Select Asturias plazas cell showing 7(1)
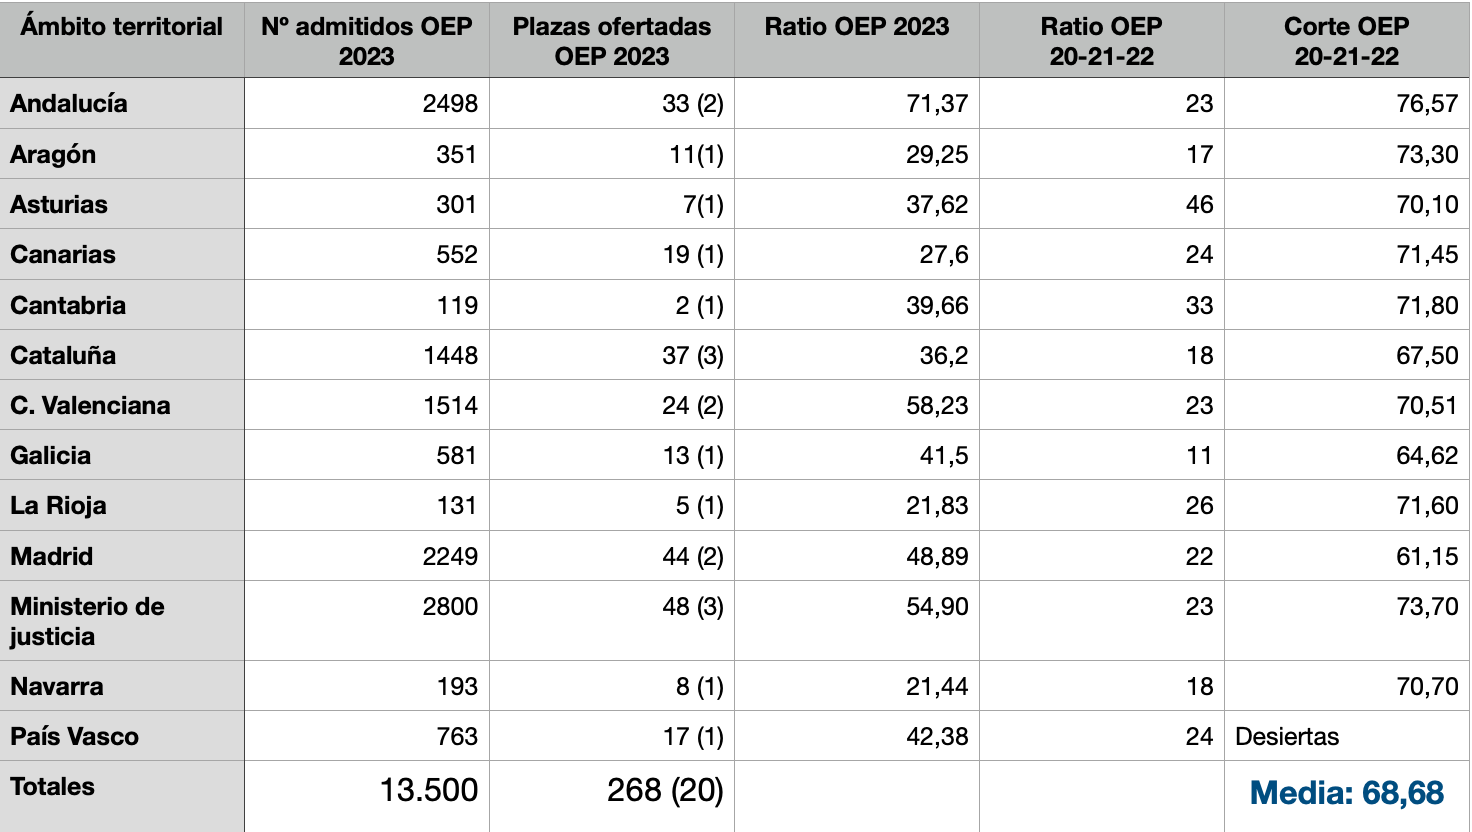This screenshot has height=832, width=1472. point(702,205)
